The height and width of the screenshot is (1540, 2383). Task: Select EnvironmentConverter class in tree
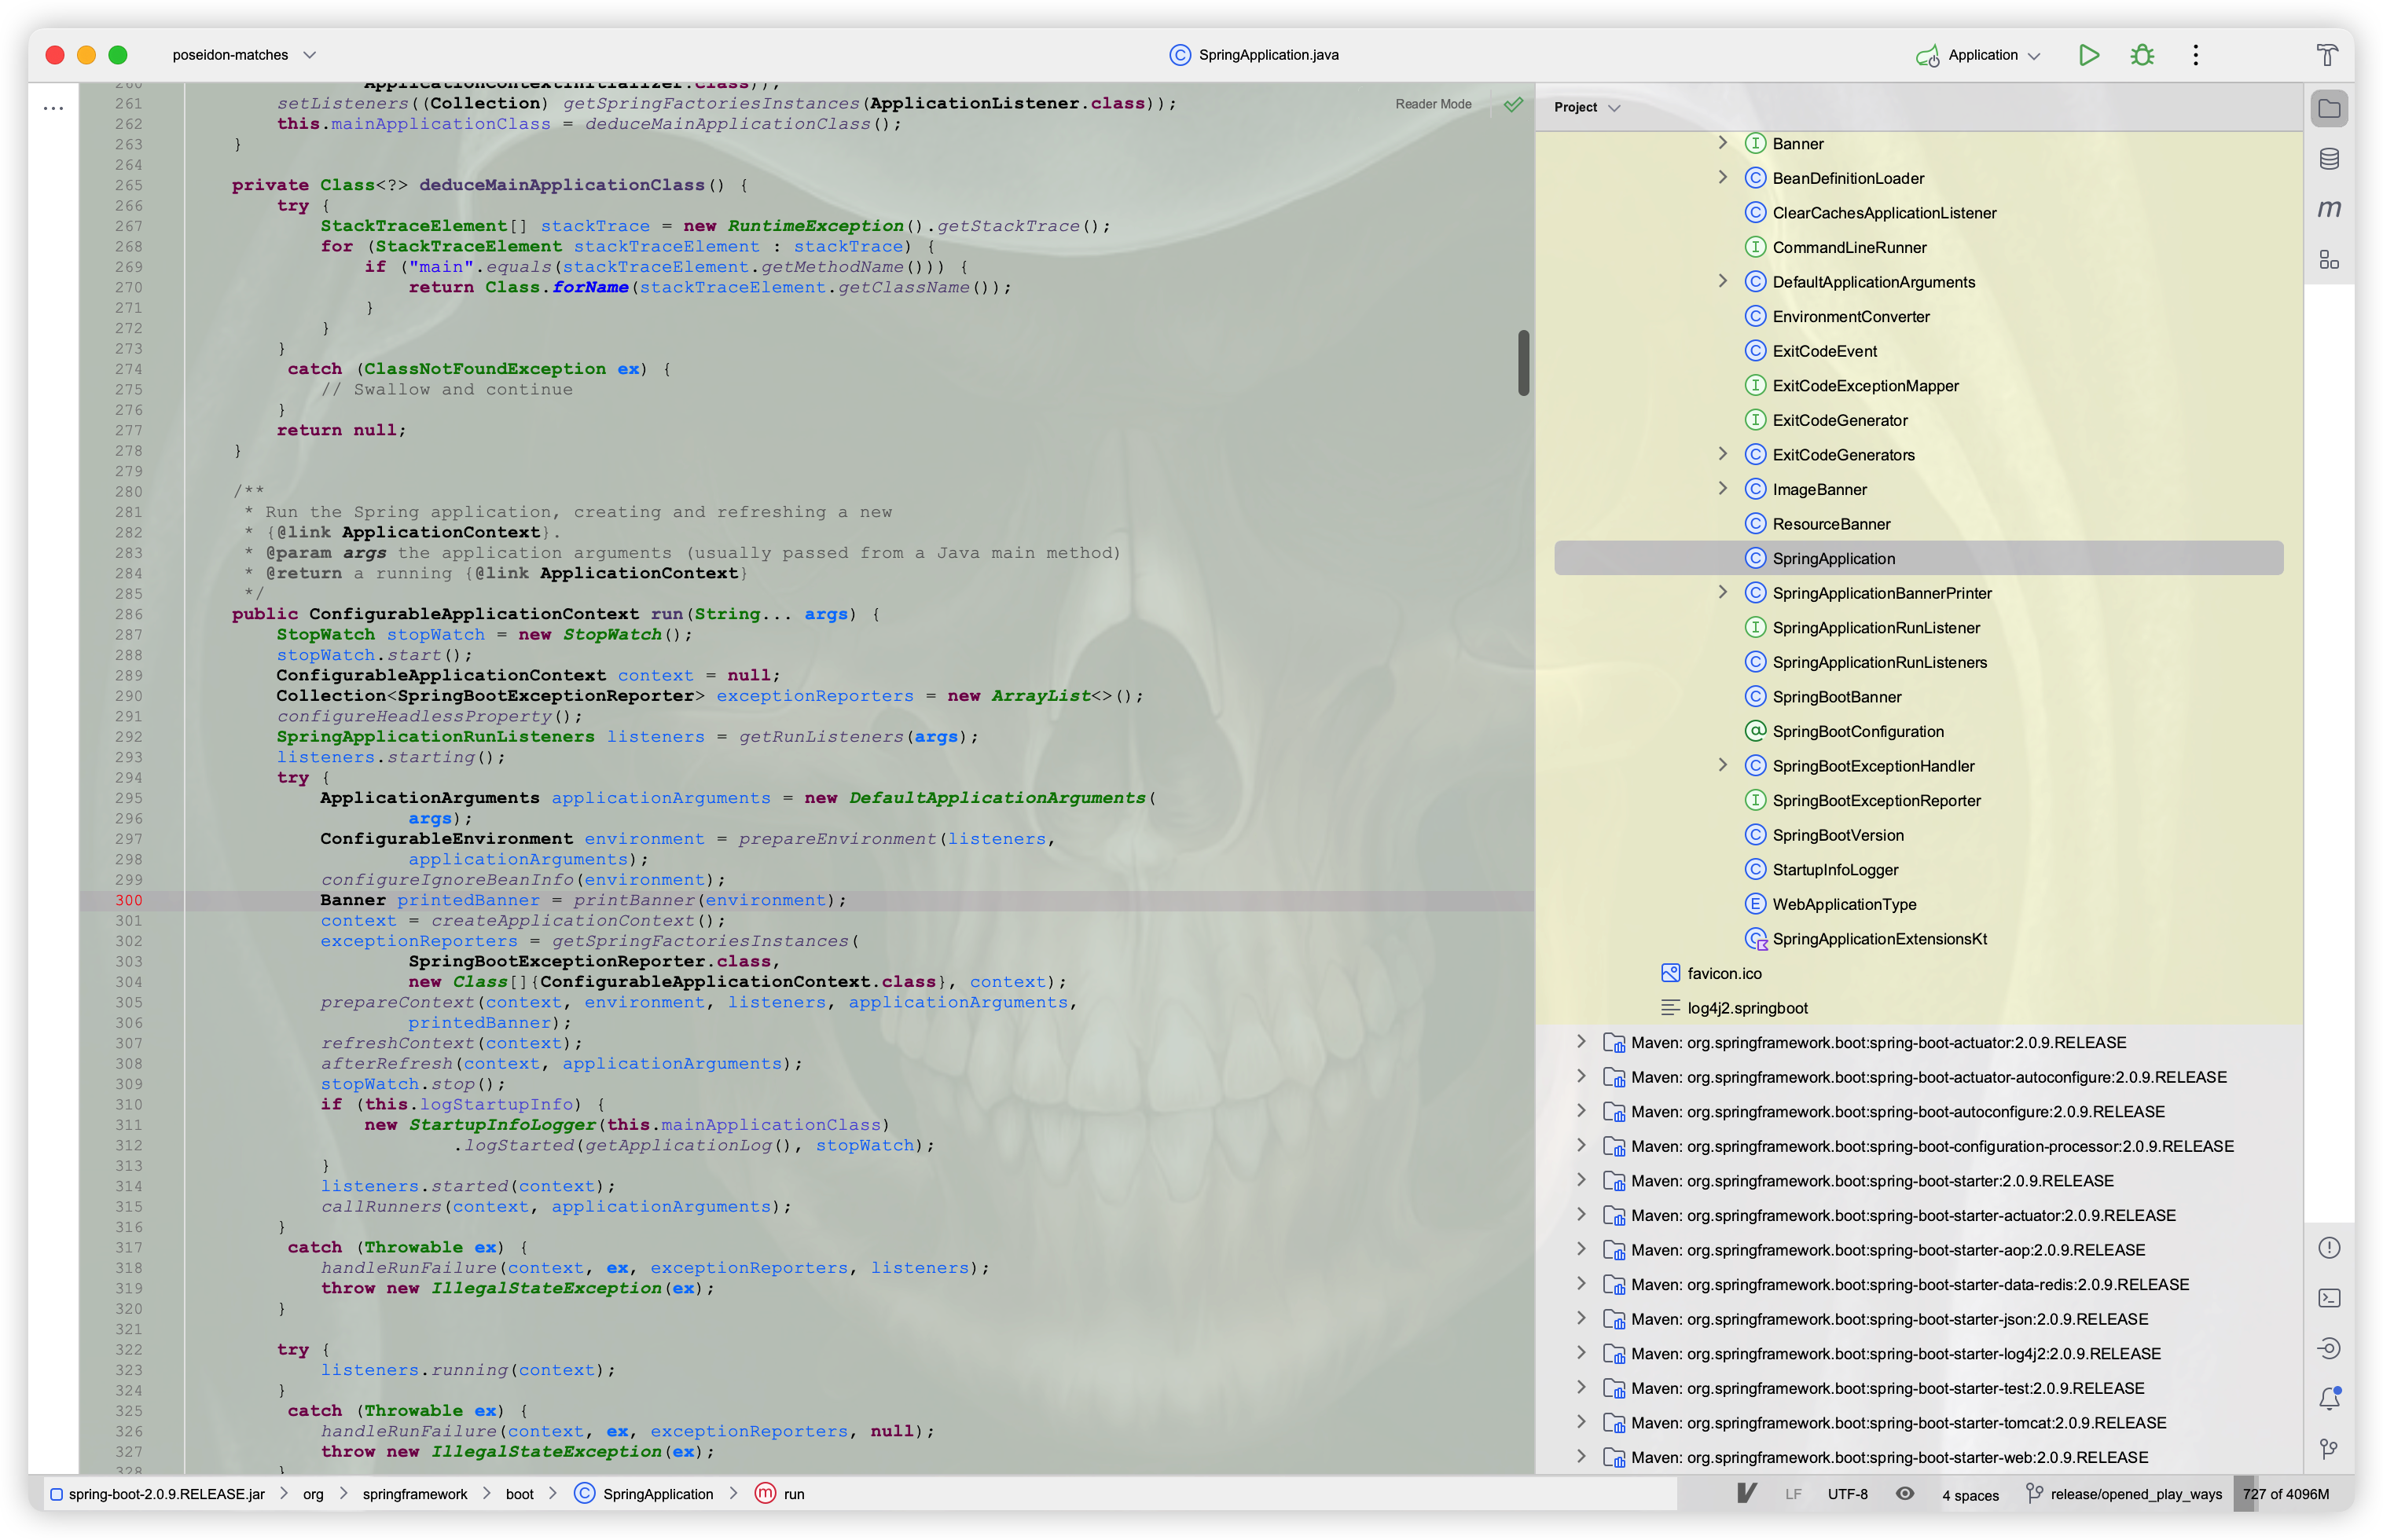(x=1850, y=316)
